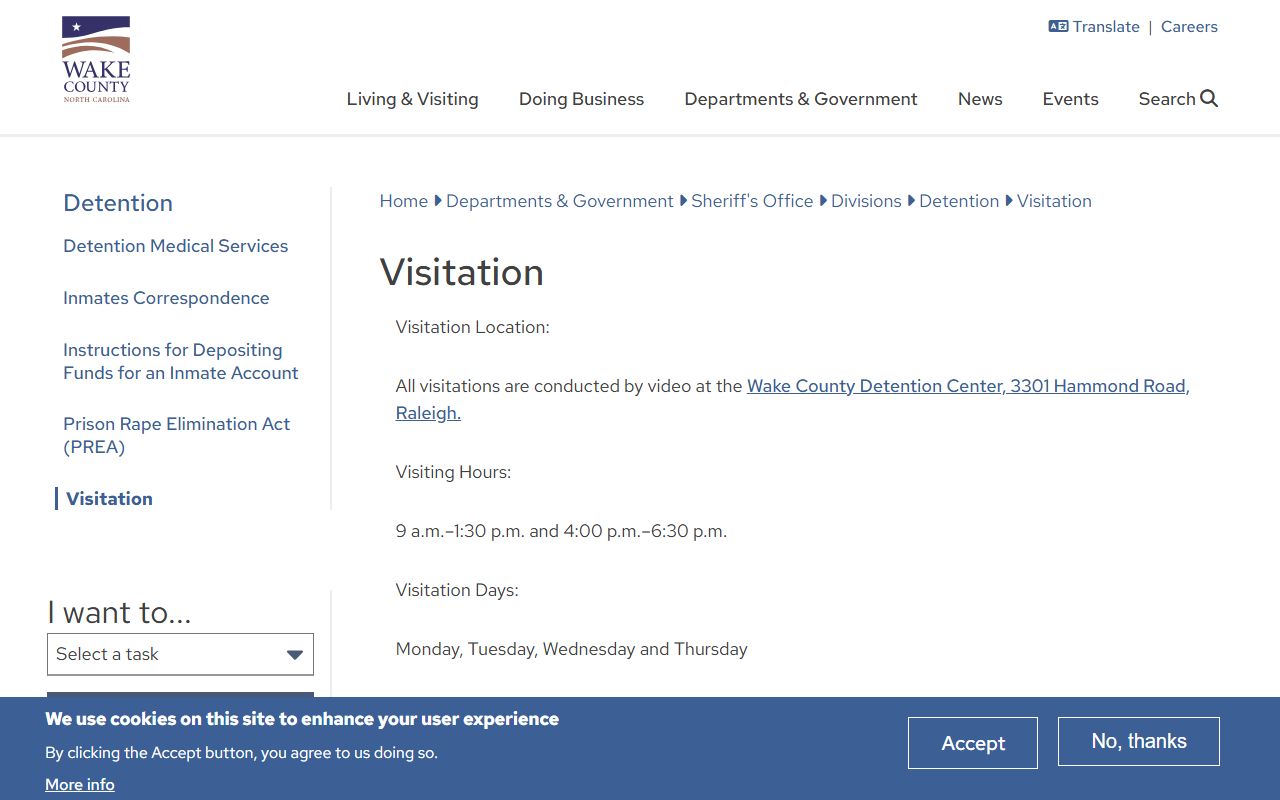This screenshot has width=1280, height=800.
Task: Click the Search text in navigation
Action: [1167, 99]
